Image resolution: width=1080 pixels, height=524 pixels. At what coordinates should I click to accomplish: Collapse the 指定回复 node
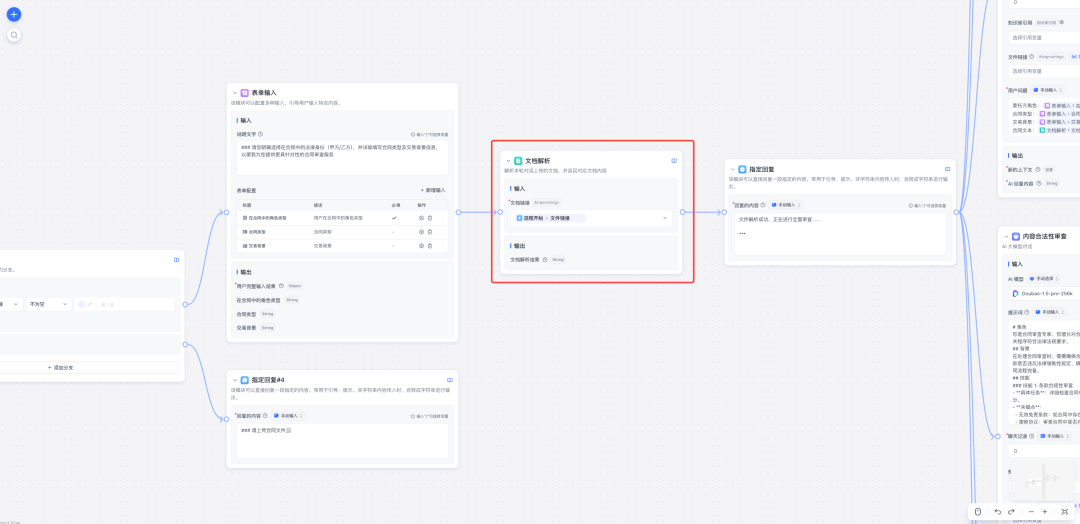(x=731, y=169)
